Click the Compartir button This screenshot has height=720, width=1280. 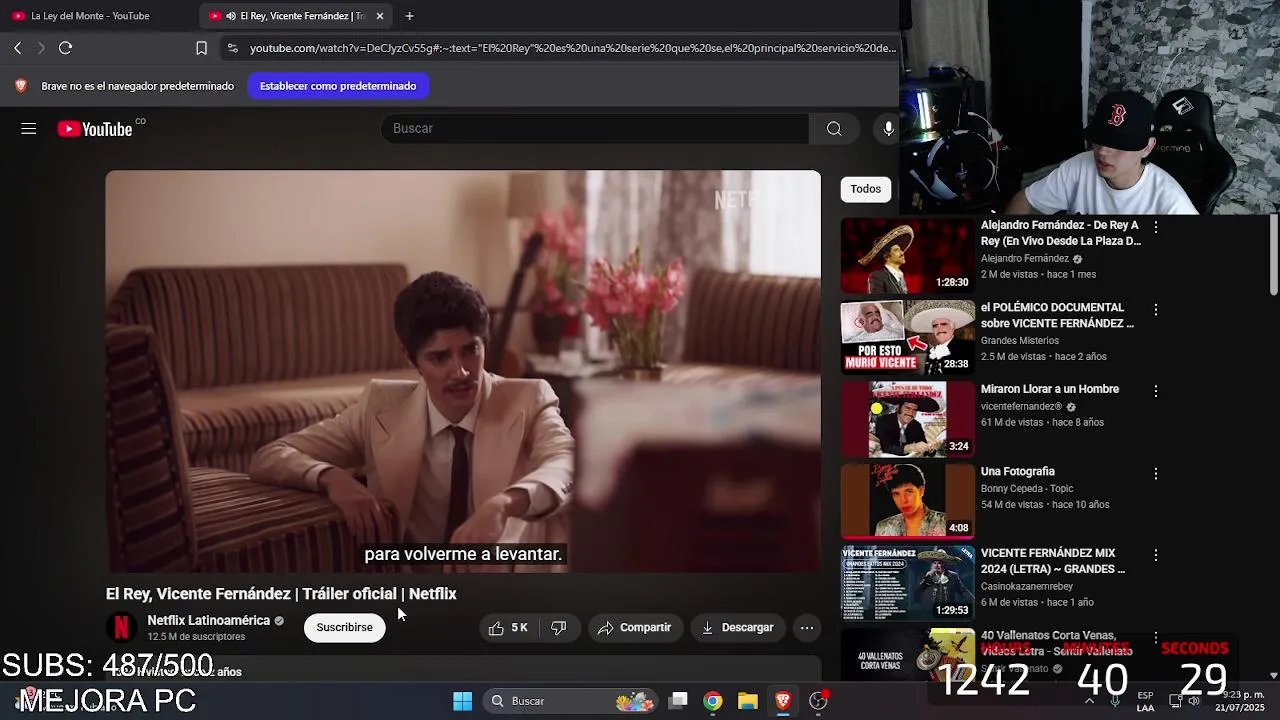pos(634,628)
